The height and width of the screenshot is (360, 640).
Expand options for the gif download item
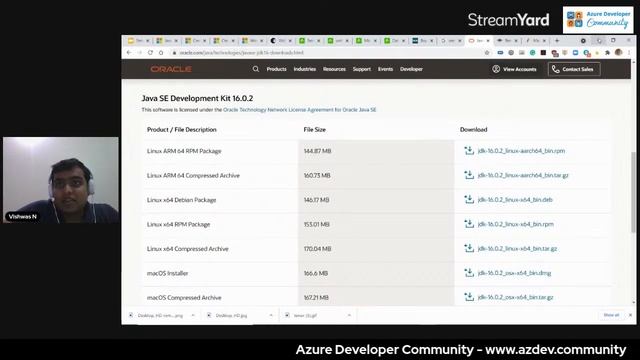tap(349, 316)
